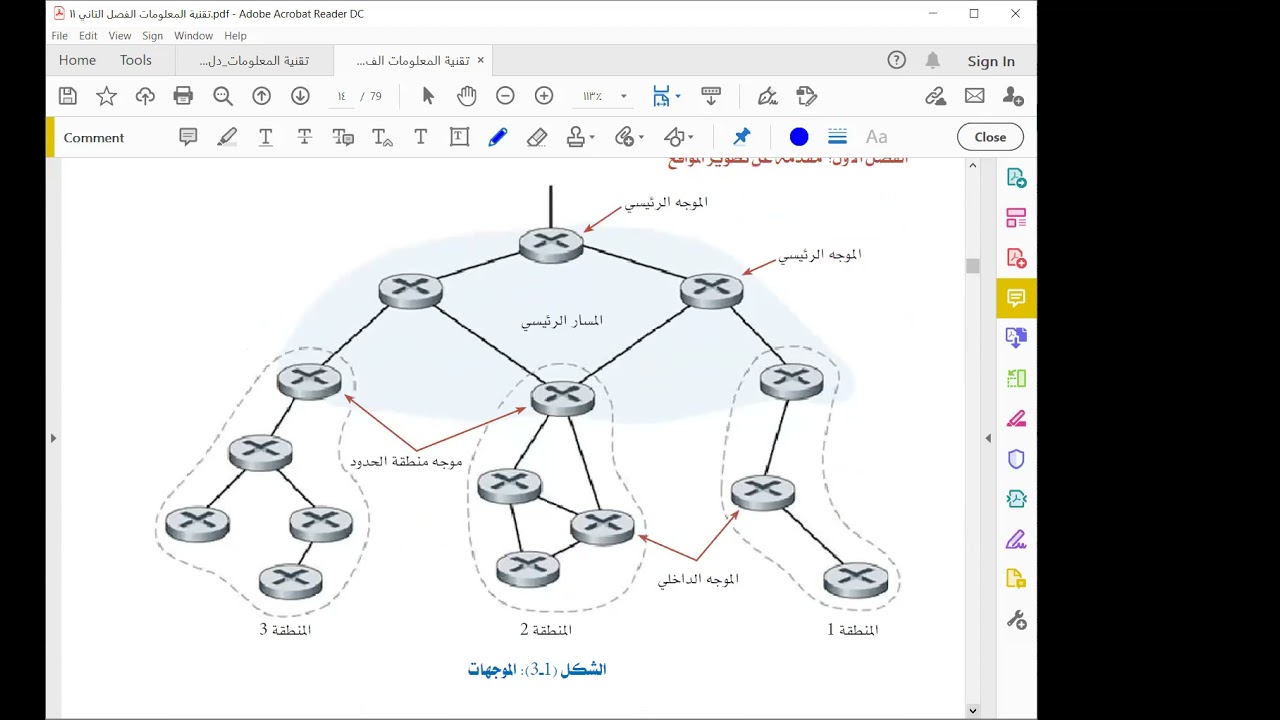Viewport: 1280px width, 720px height.
Task: Collapse the right tools pane arrow
Action: 988,438
